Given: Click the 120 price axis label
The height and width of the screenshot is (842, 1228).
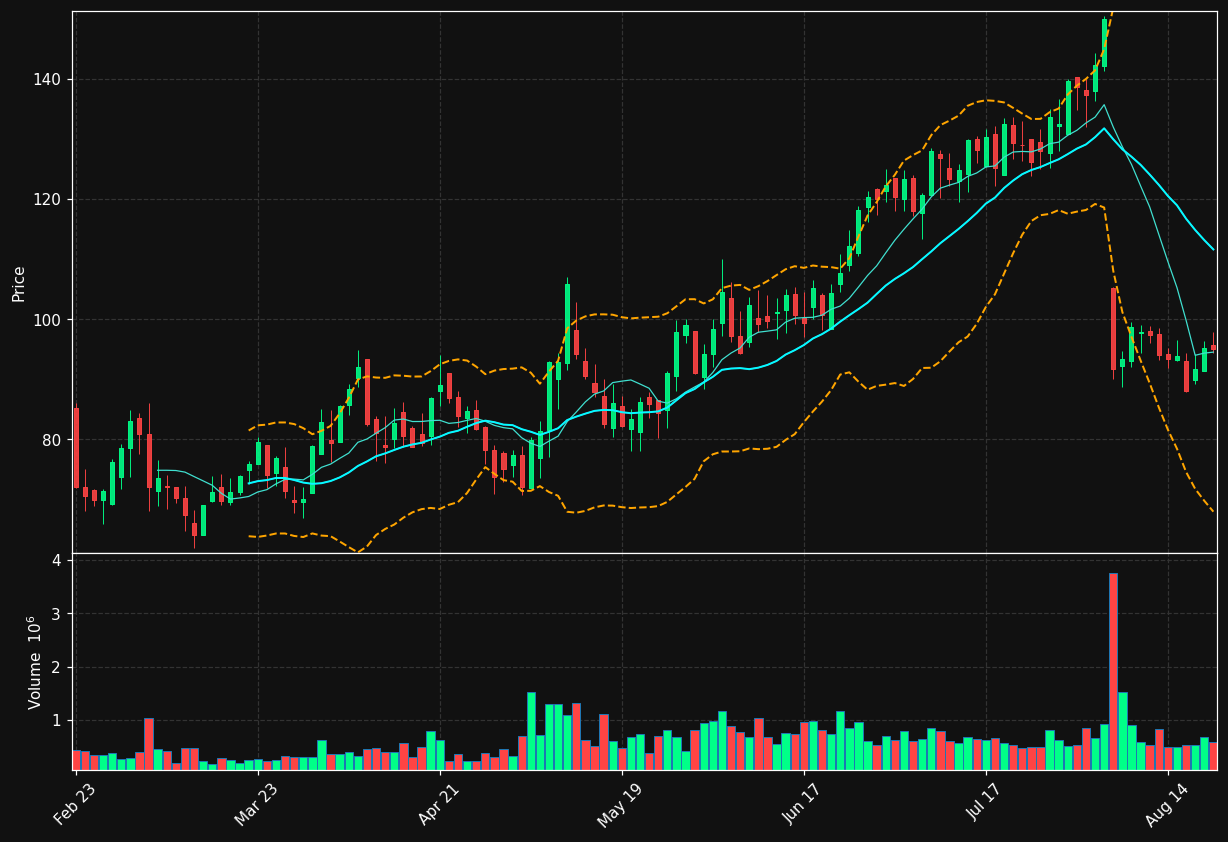Looking at the screenshot, I should pos(49,200).
